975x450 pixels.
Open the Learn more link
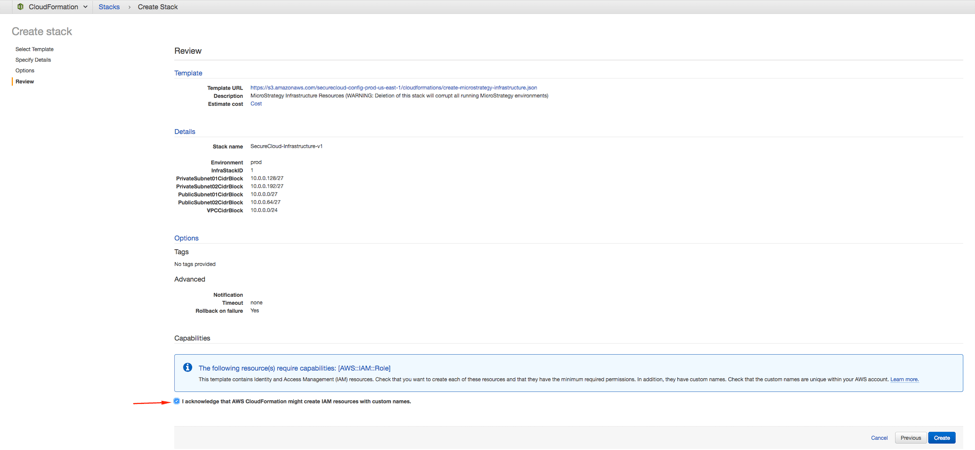coord(904,380)
